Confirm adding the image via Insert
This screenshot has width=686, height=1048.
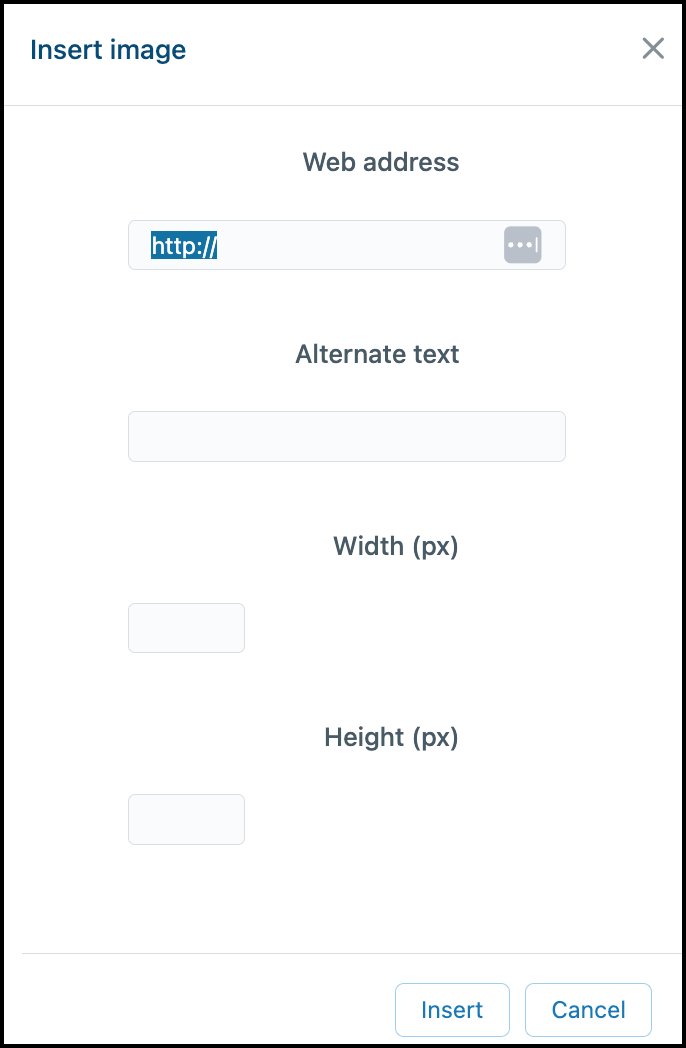(x=452, y=1009)
